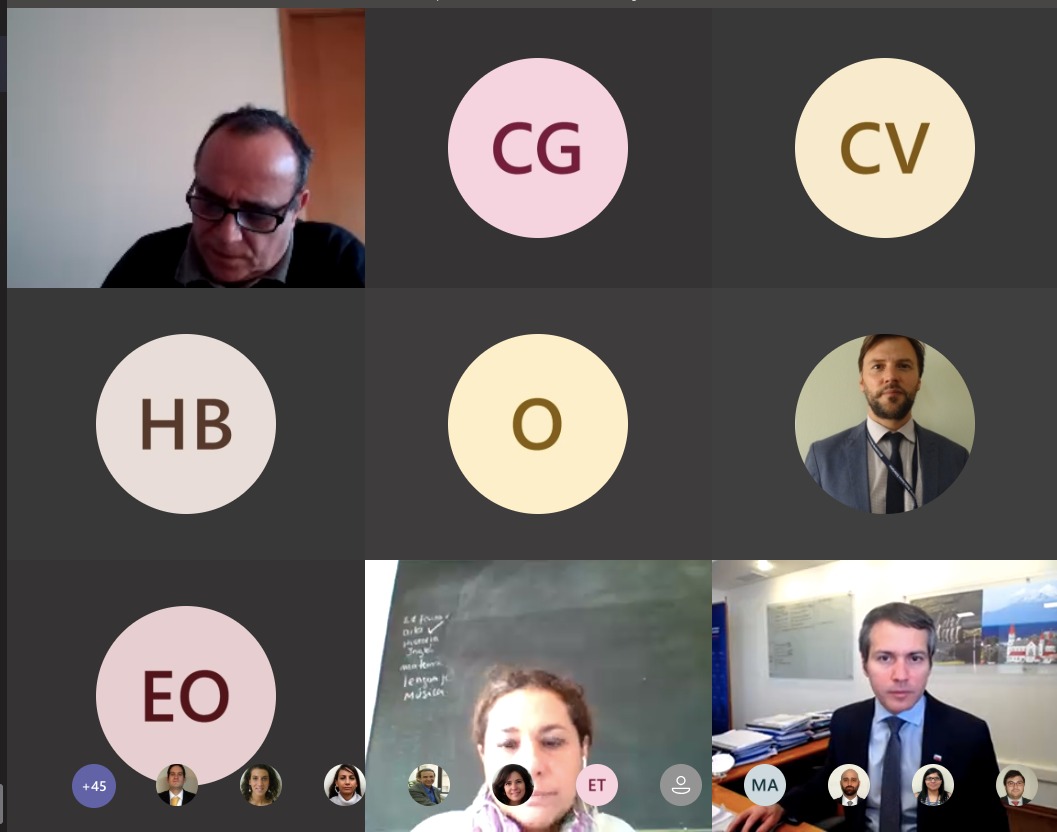Select video tile of man in office
The height and width of the screenshot is (832, 1057).
point(884,696)
